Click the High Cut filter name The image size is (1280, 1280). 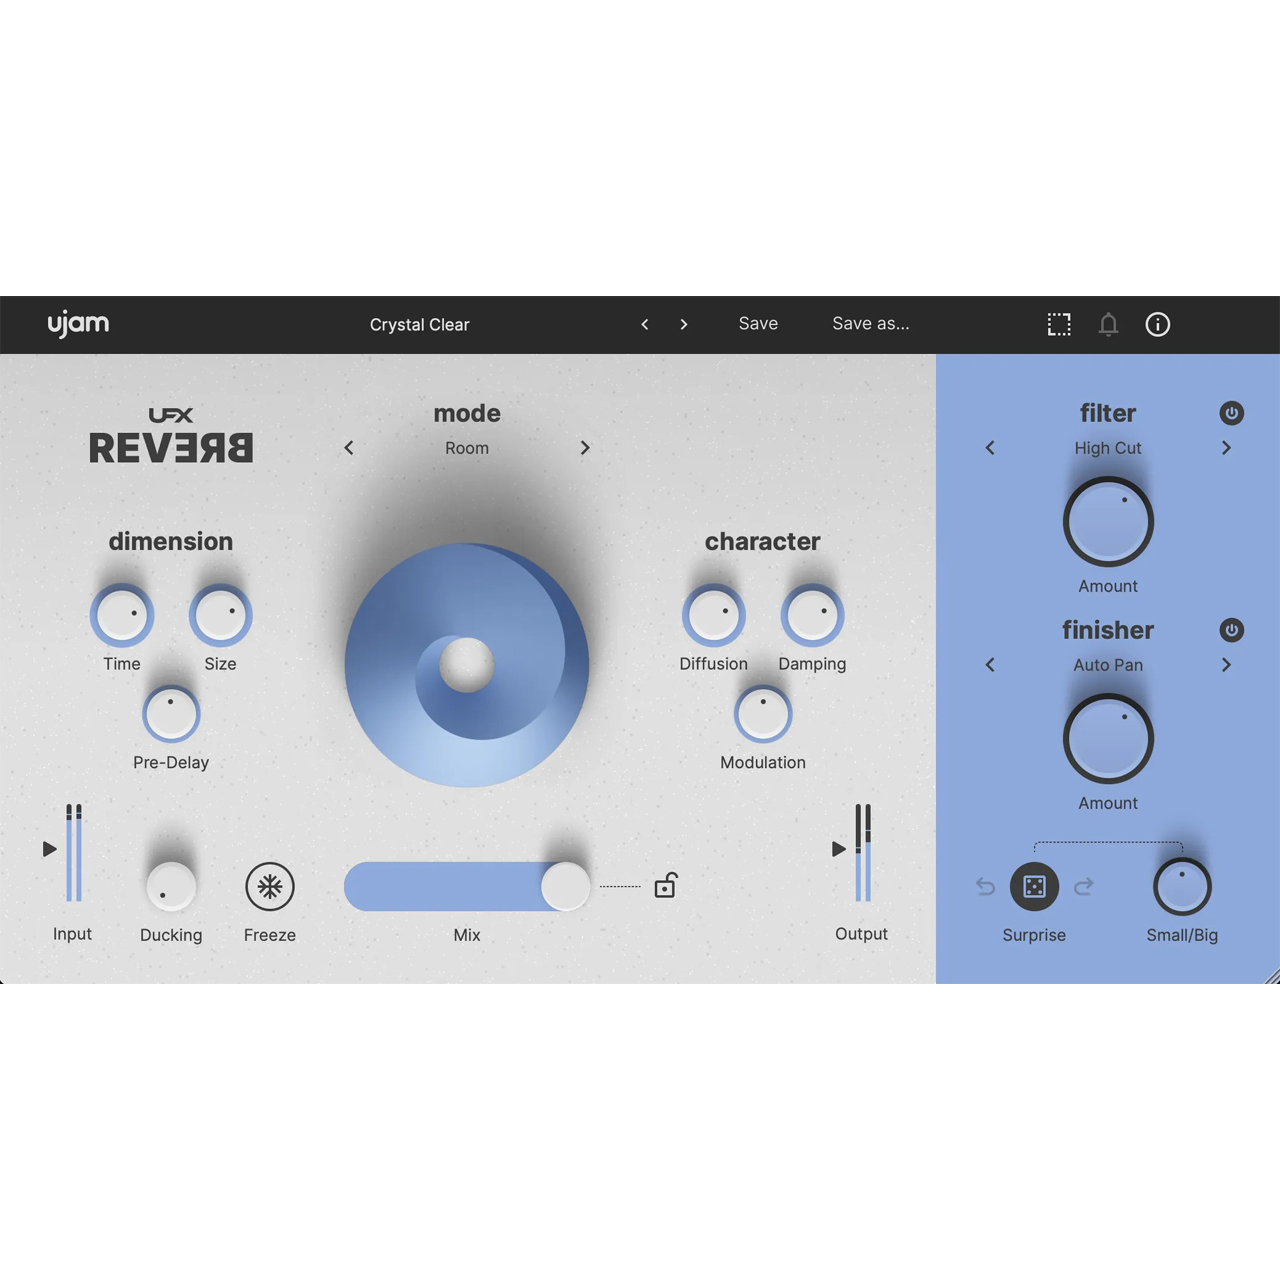(x=1108, y=448)
